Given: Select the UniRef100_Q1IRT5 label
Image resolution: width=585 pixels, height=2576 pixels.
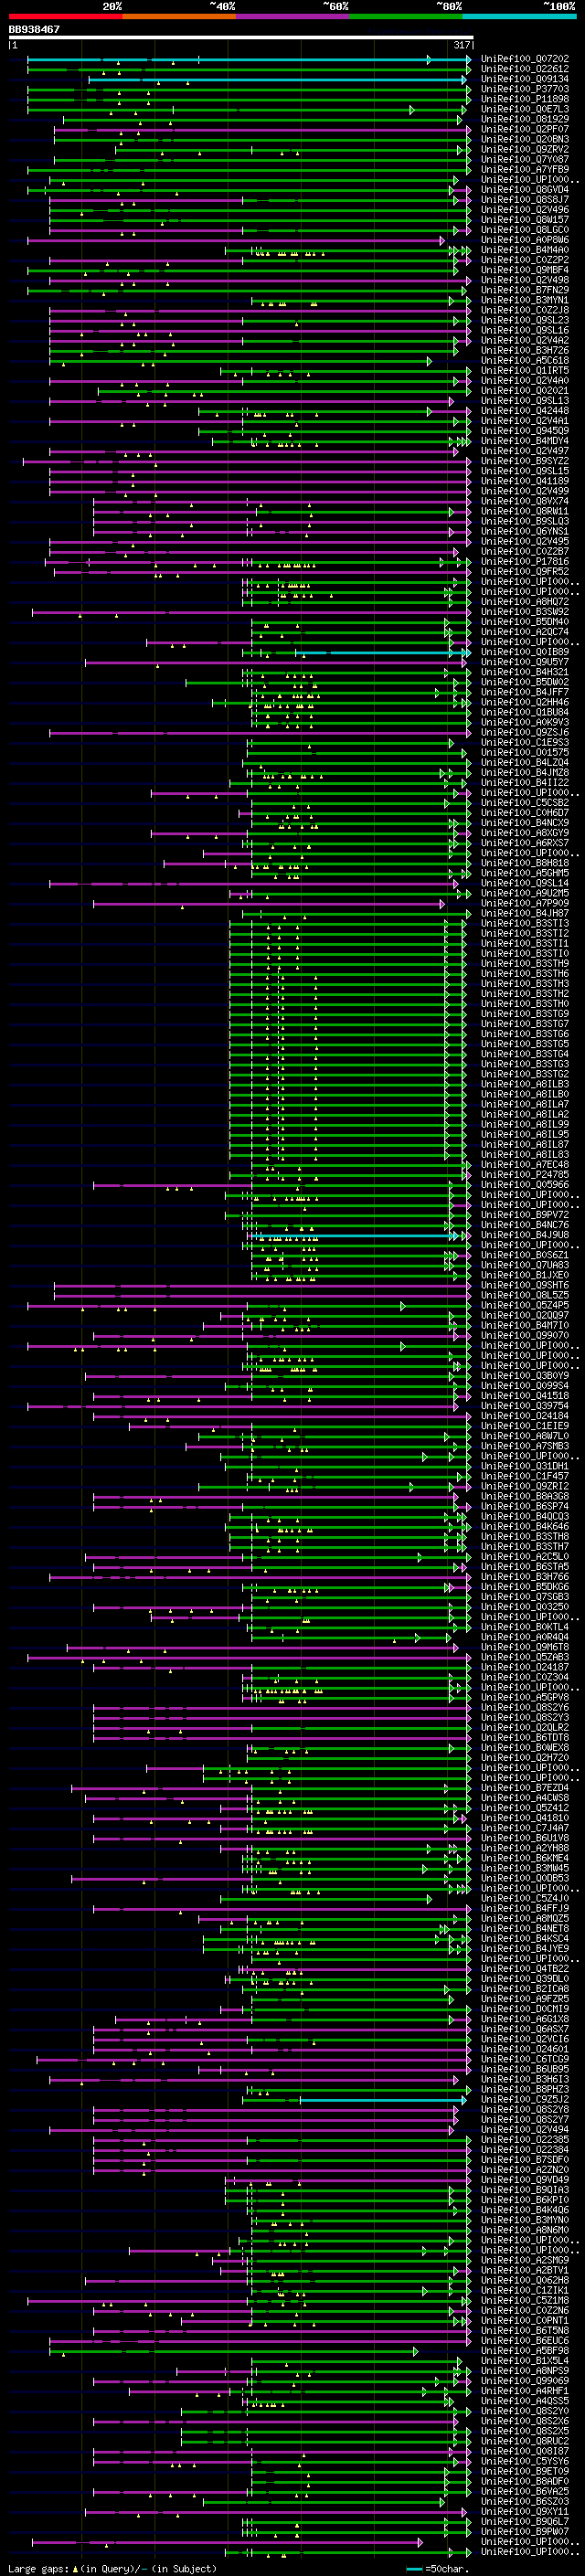Looking at the screenshot, I should pos(525,370).
